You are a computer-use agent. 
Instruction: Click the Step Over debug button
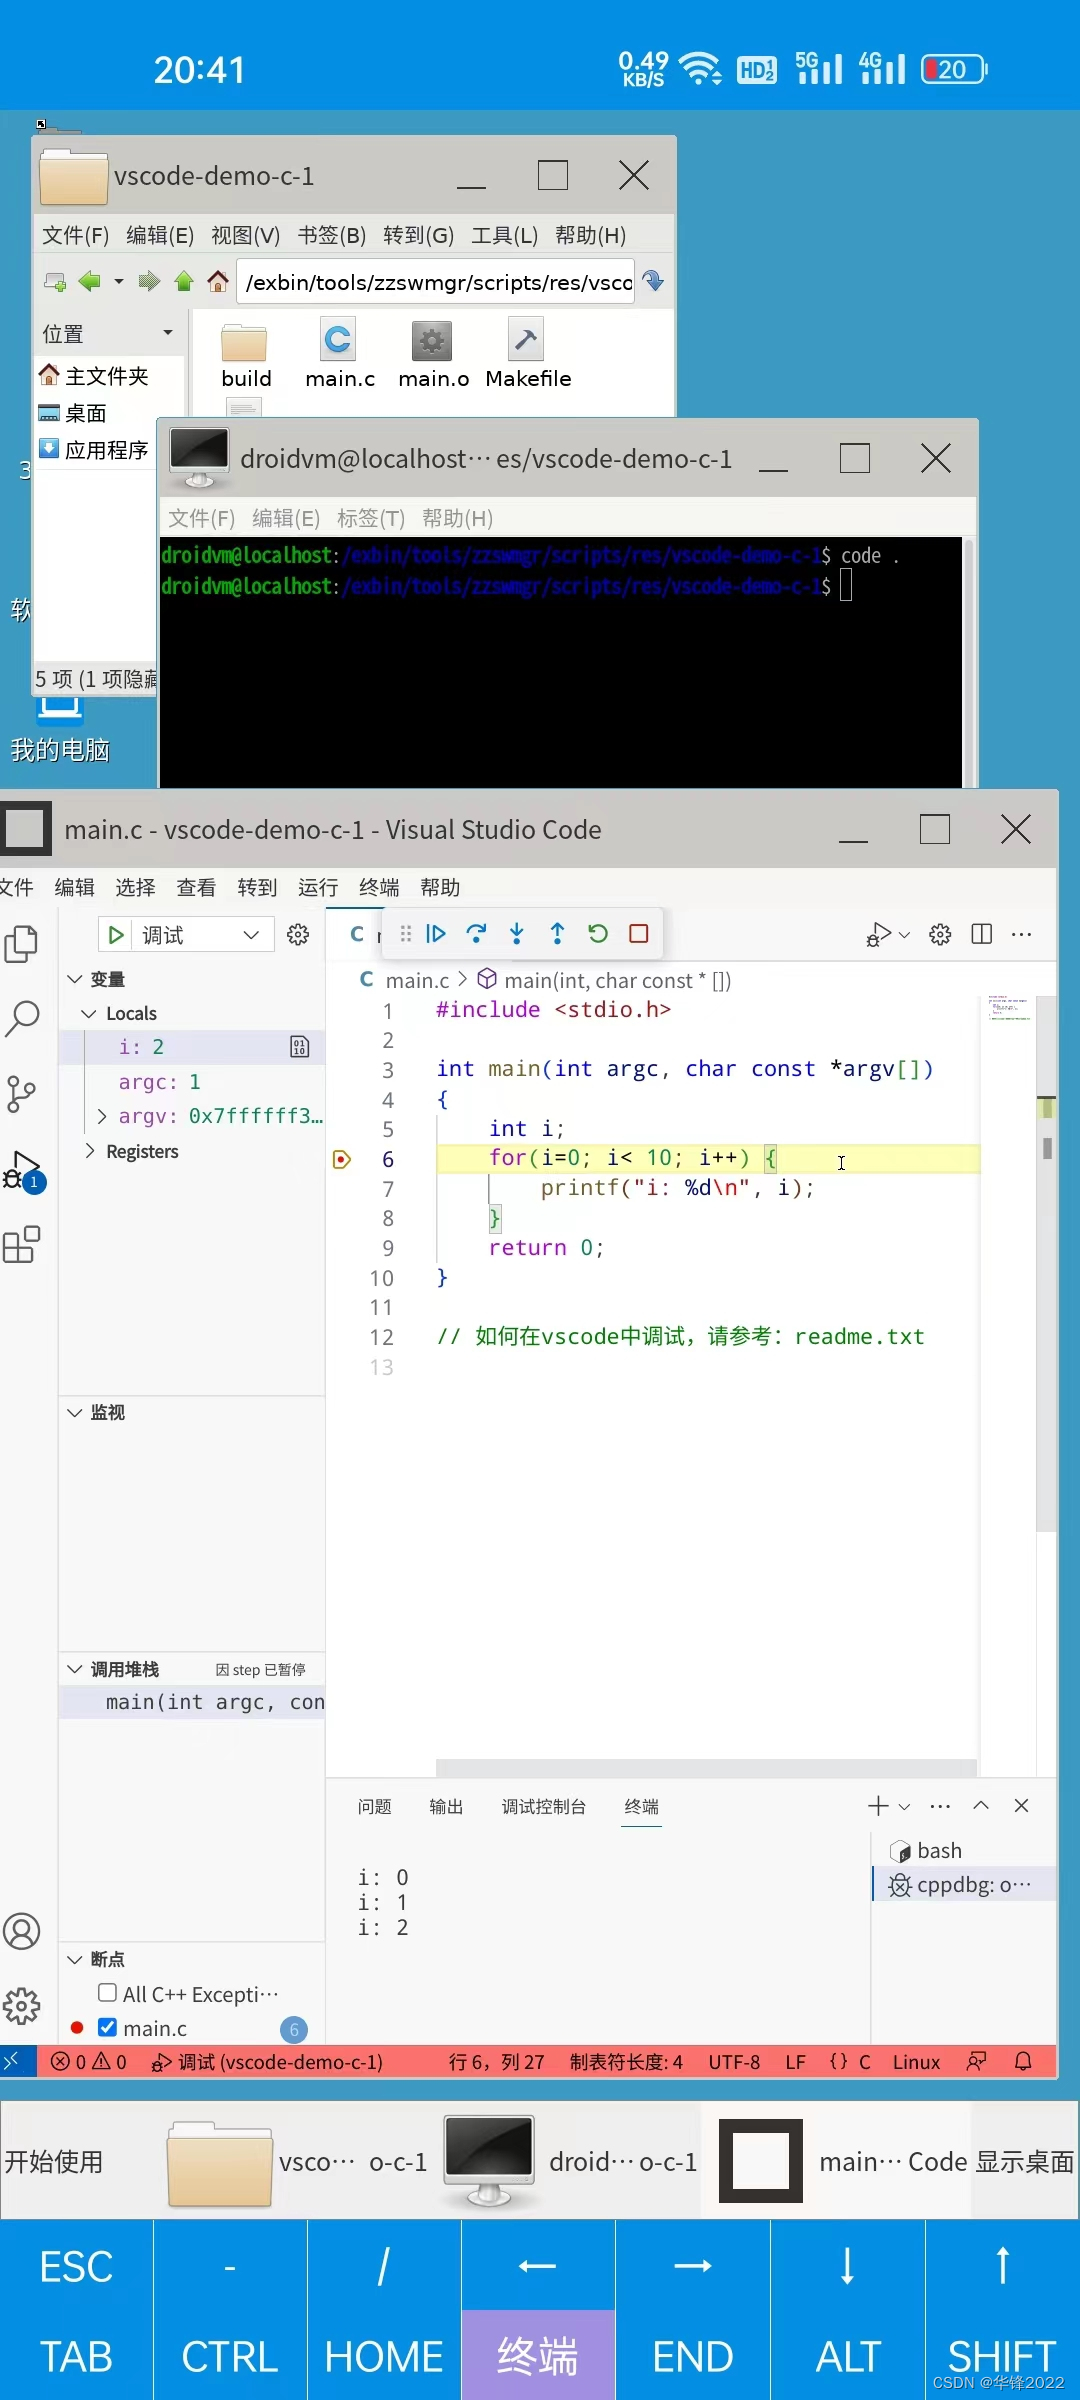point(477,934)
